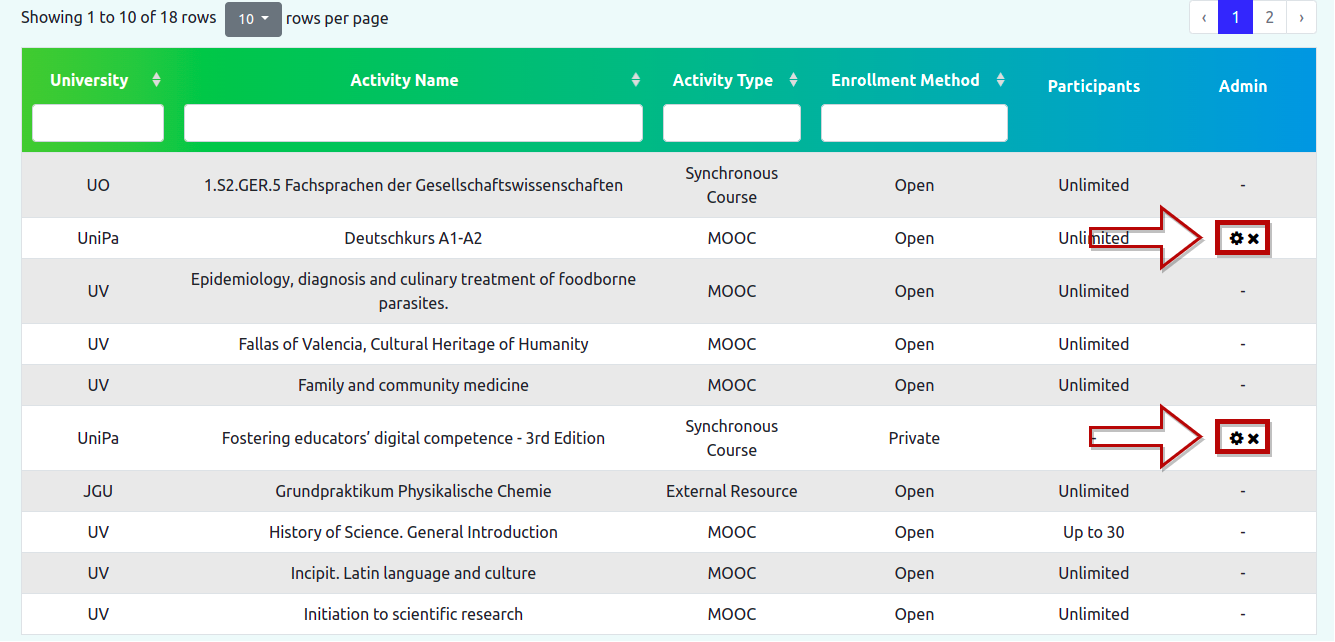Click the Enrollment Method column header

906,80
